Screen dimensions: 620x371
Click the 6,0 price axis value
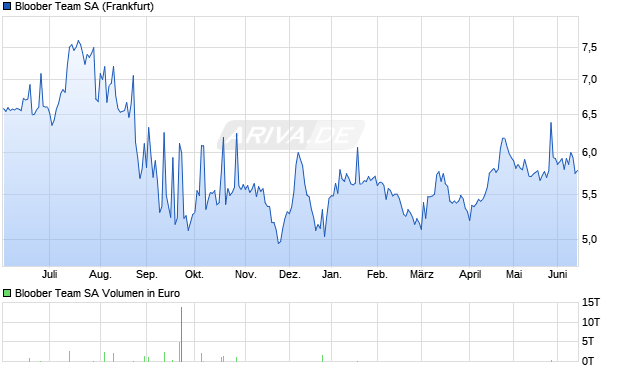point(589,152)
